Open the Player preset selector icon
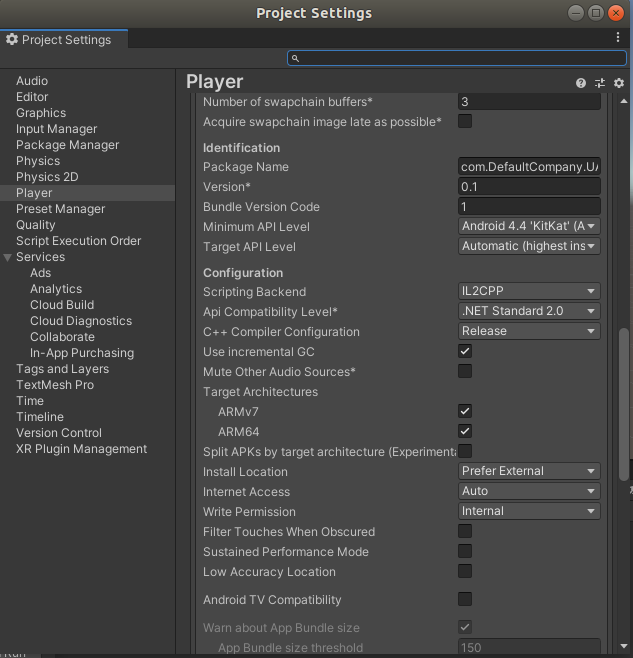The height and width of the screenshot is (658, 633). point(600,83)
